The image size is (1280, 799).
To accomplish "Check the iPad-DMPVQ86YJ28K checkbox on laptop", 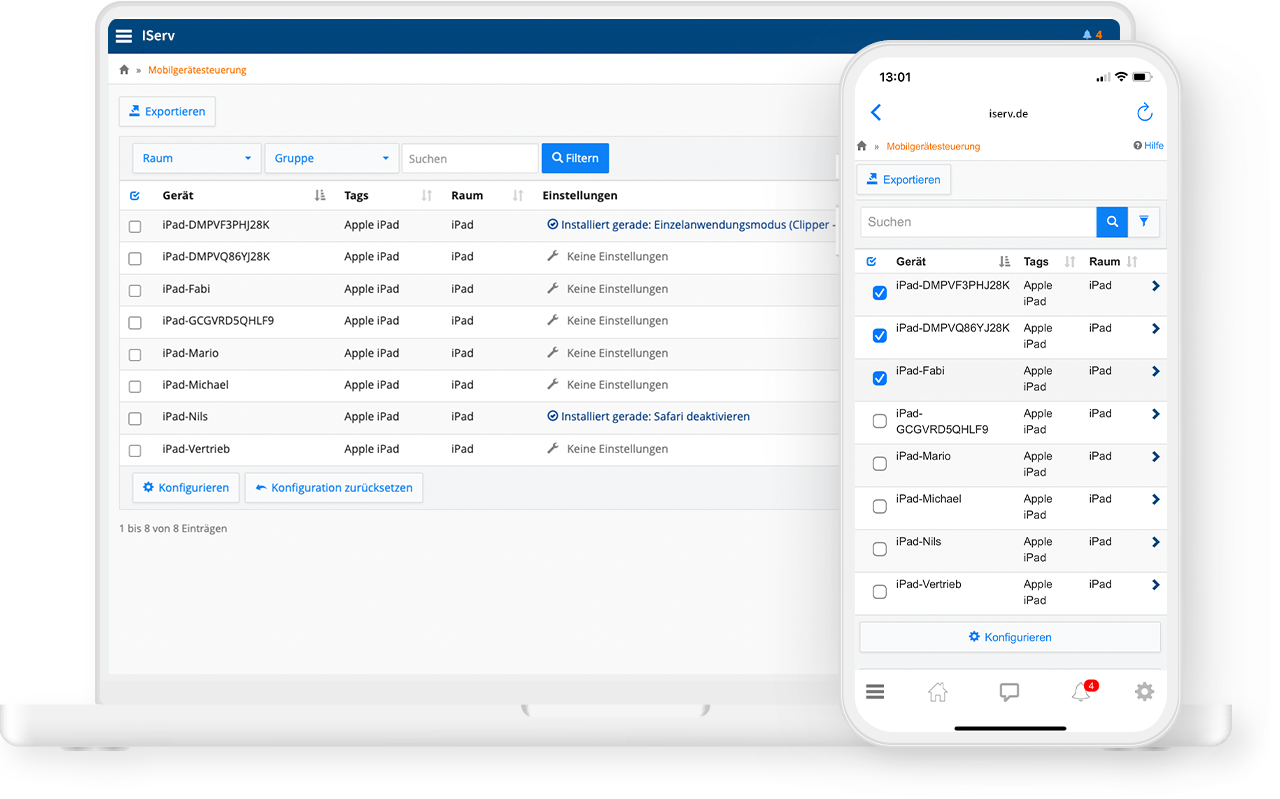I will (135, 259).
